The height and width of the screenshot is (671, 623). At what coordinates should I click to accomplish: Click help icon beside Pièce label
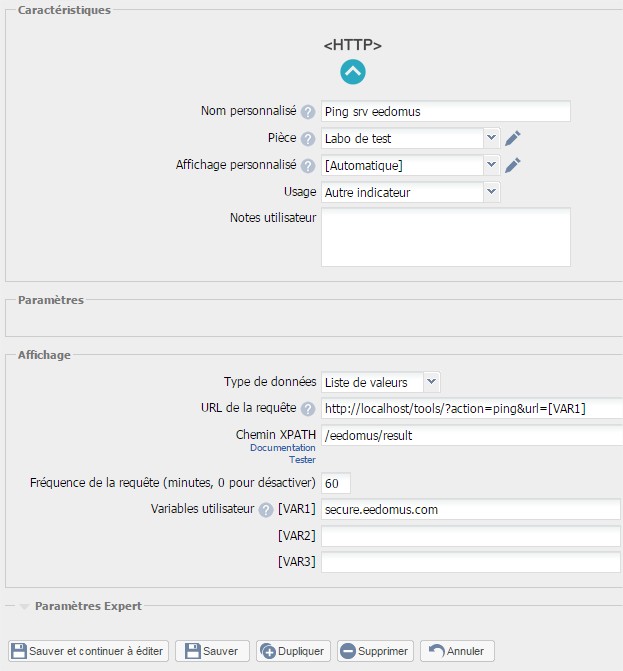308,139
